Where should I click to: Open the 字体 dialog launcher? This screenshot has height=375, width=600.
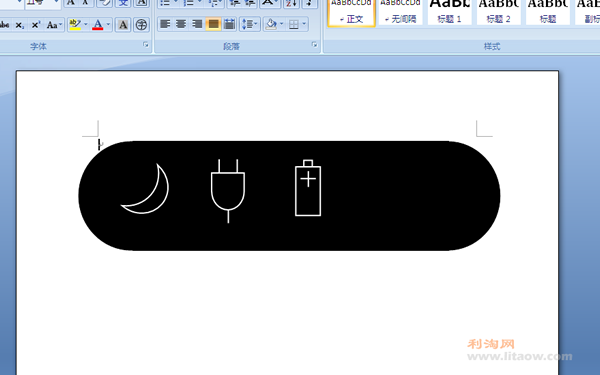[x=146, y=45]
